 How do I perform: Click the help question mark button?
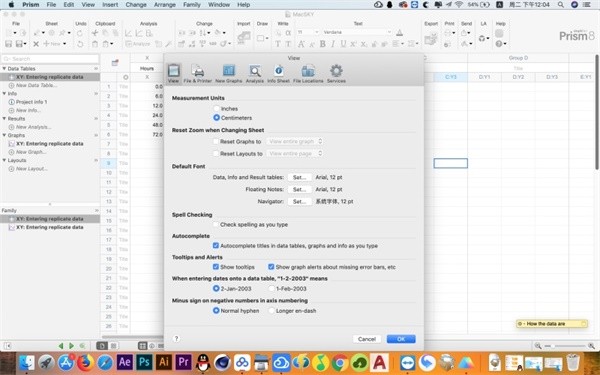pyautogui.click(x=176, y=339)
